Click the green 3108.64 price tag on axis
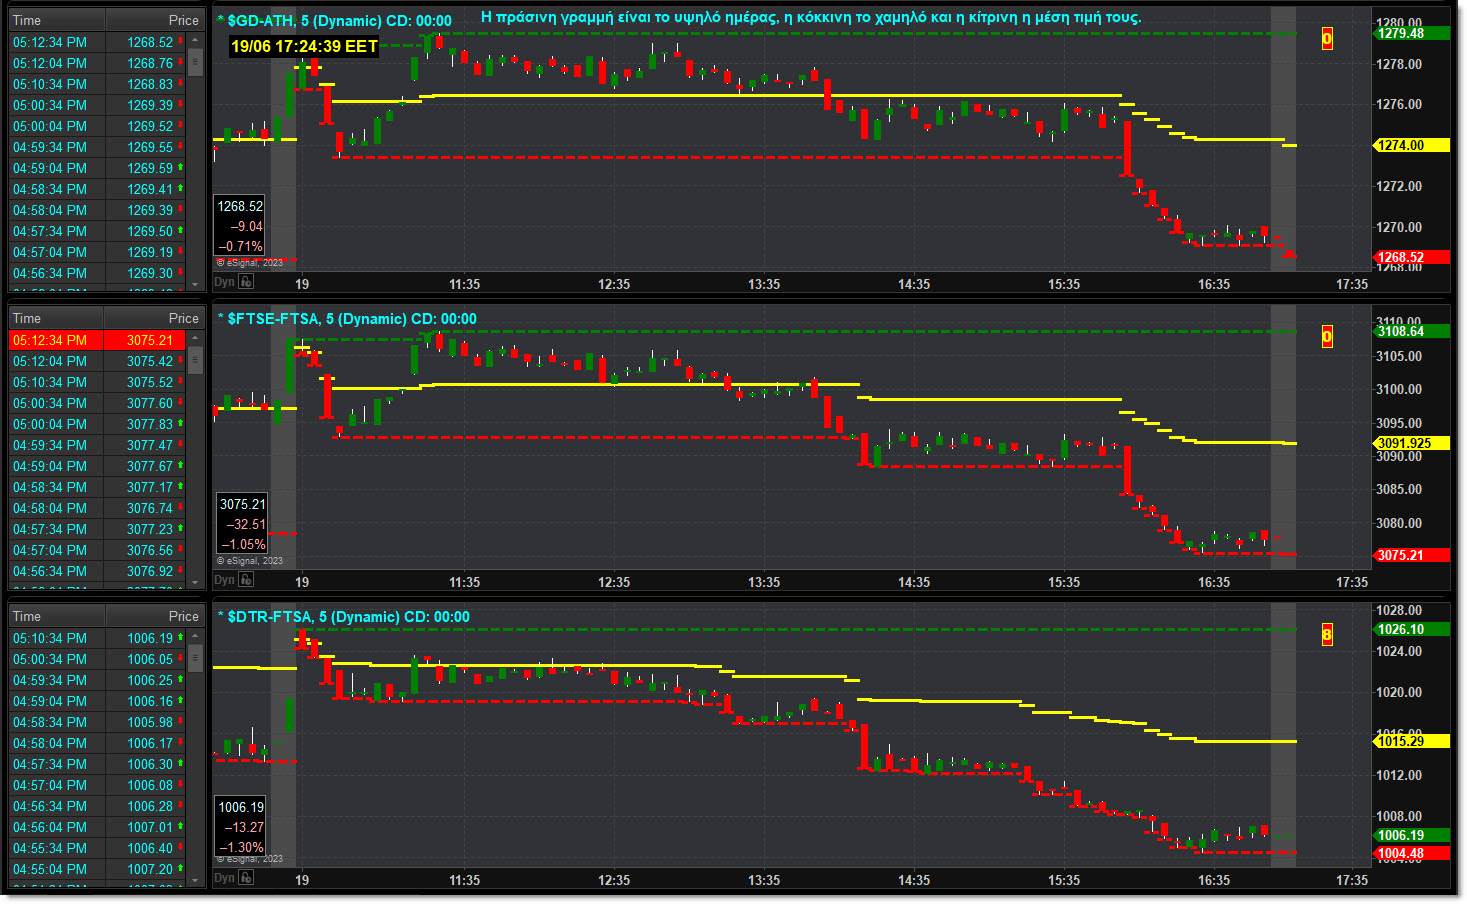The height and width of the screenshot is (904, 1467). pos(1412,331)
